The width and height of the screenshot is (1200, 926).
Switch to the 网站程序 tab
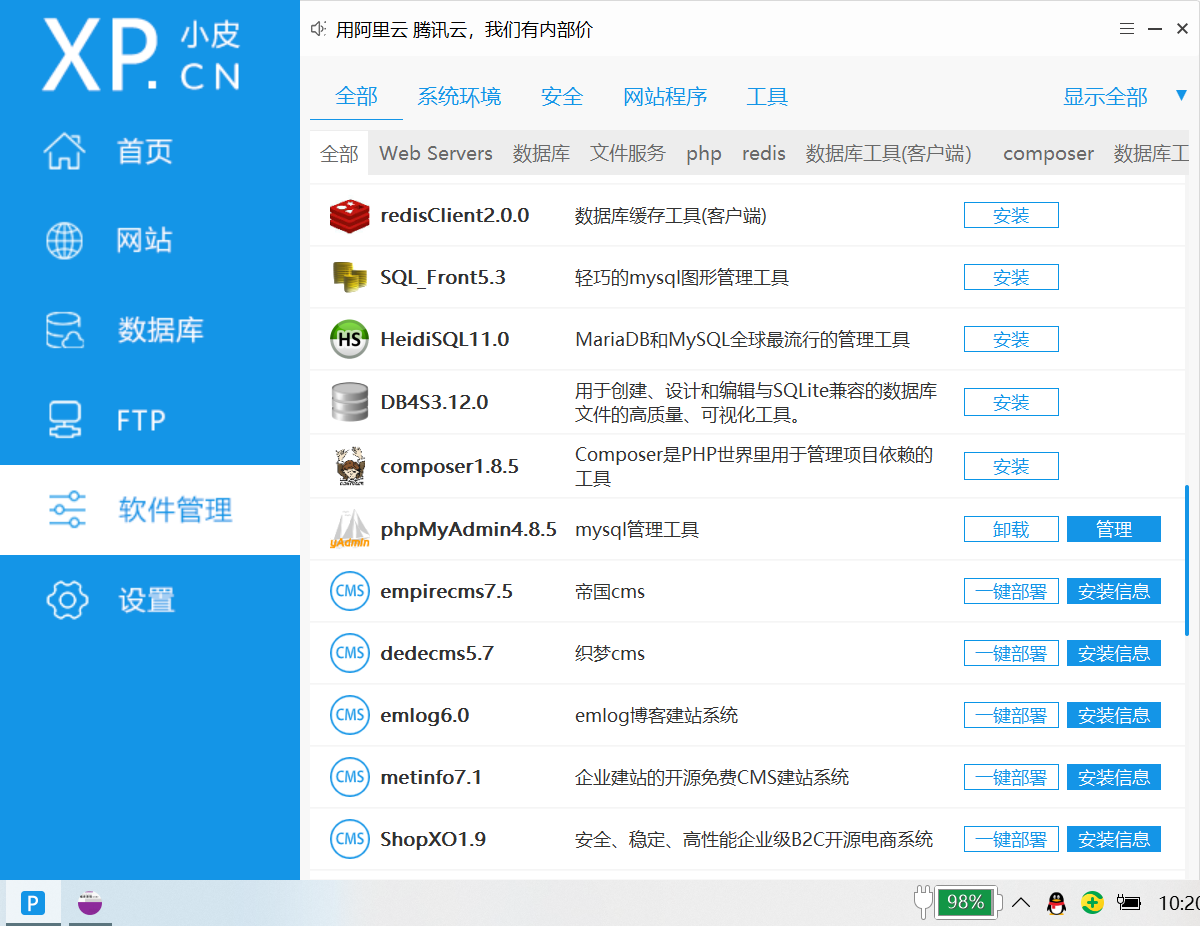click(665, 97)
